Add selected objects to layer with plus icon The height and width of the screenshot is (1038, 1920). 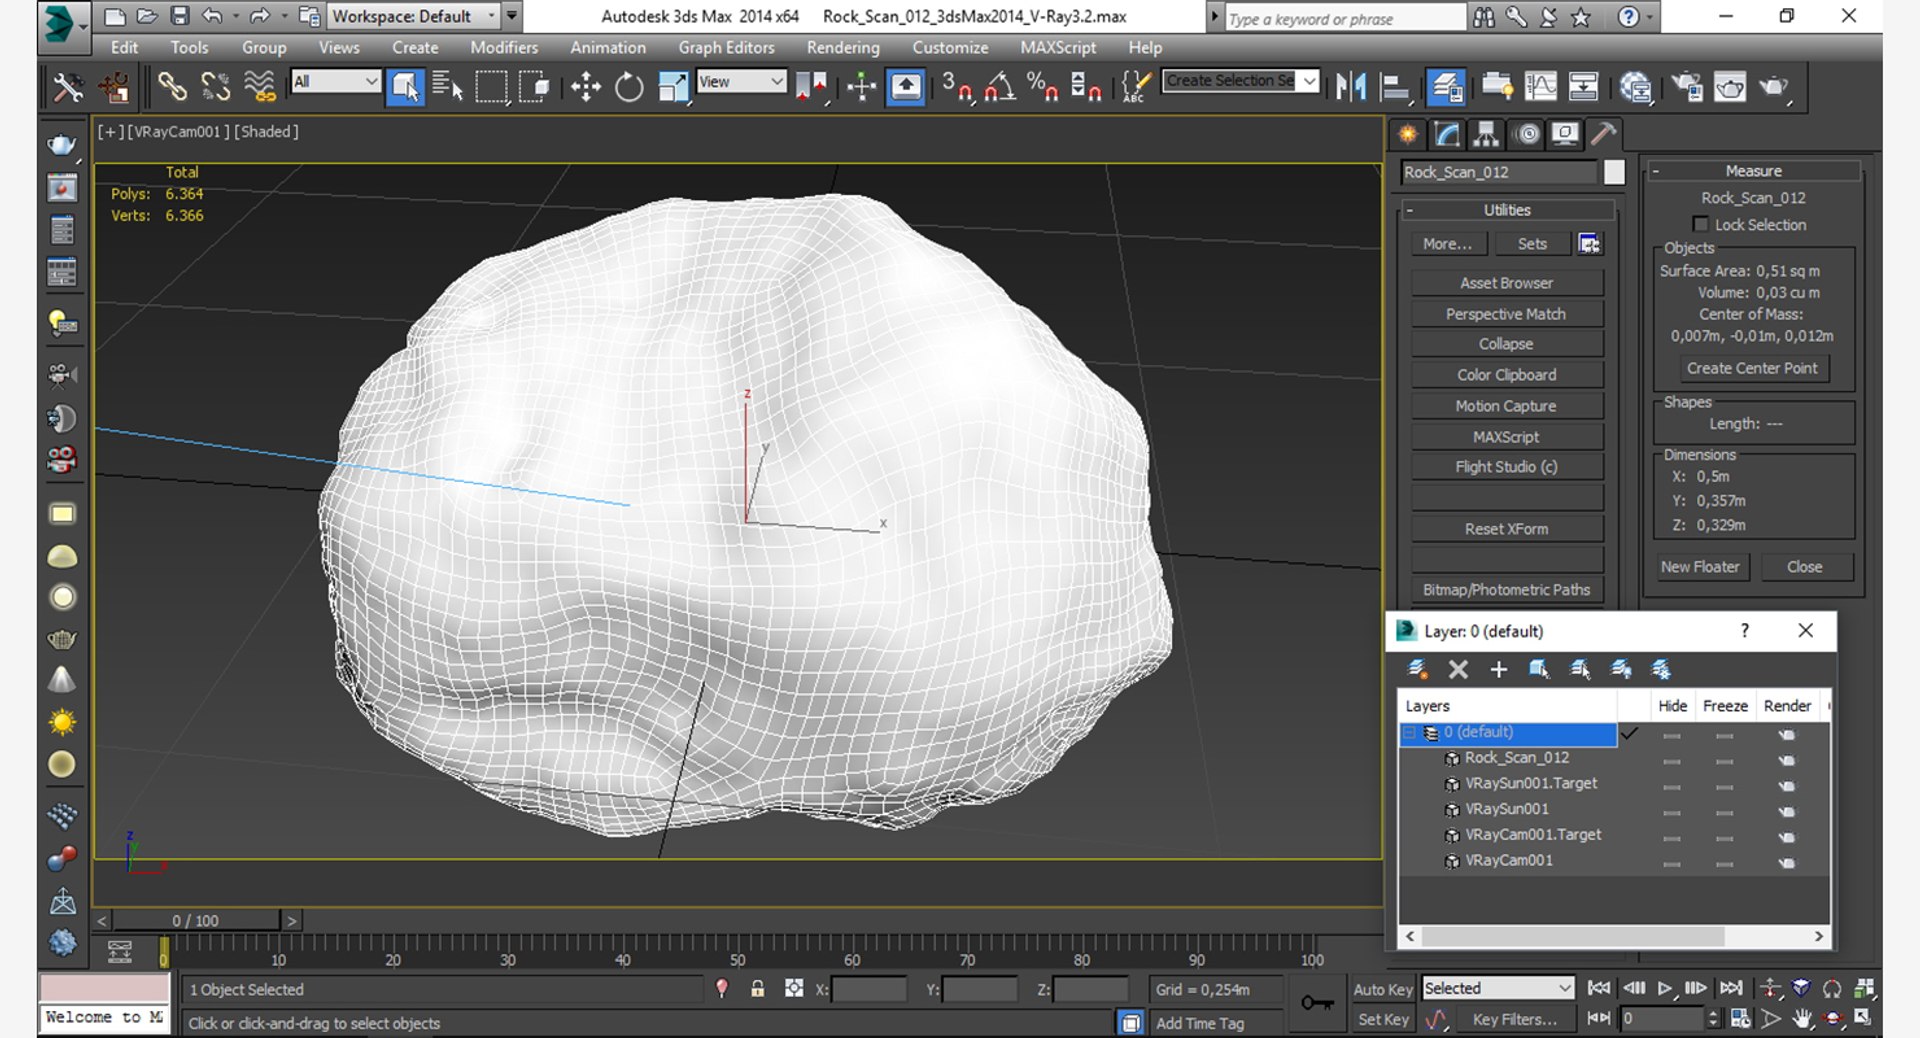coord(1498,670)
